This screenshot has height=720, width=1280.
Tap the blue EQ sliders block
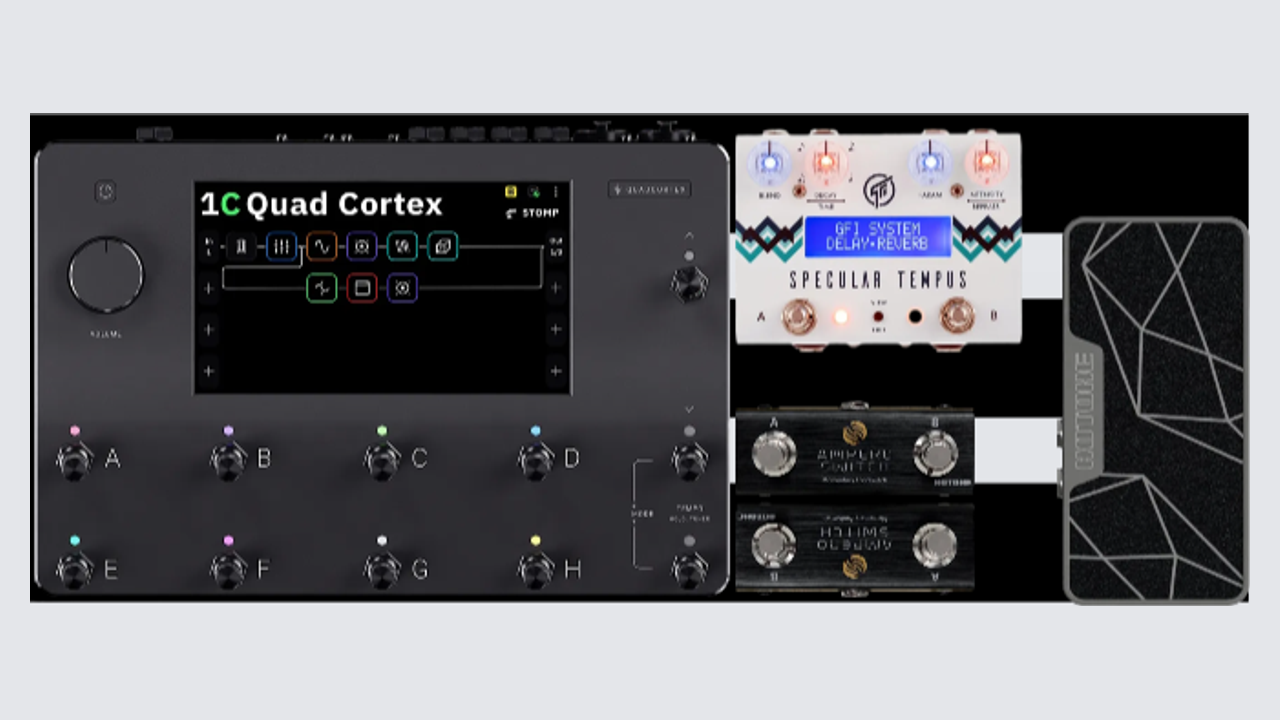pyautogui.click(x=282, y=246)
